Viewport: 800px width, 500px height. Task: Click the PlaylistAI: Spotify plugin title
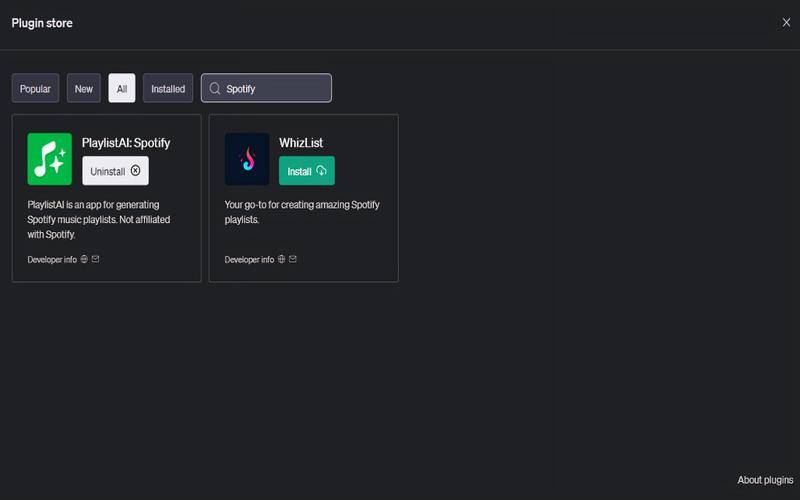(x=126, y=143)
